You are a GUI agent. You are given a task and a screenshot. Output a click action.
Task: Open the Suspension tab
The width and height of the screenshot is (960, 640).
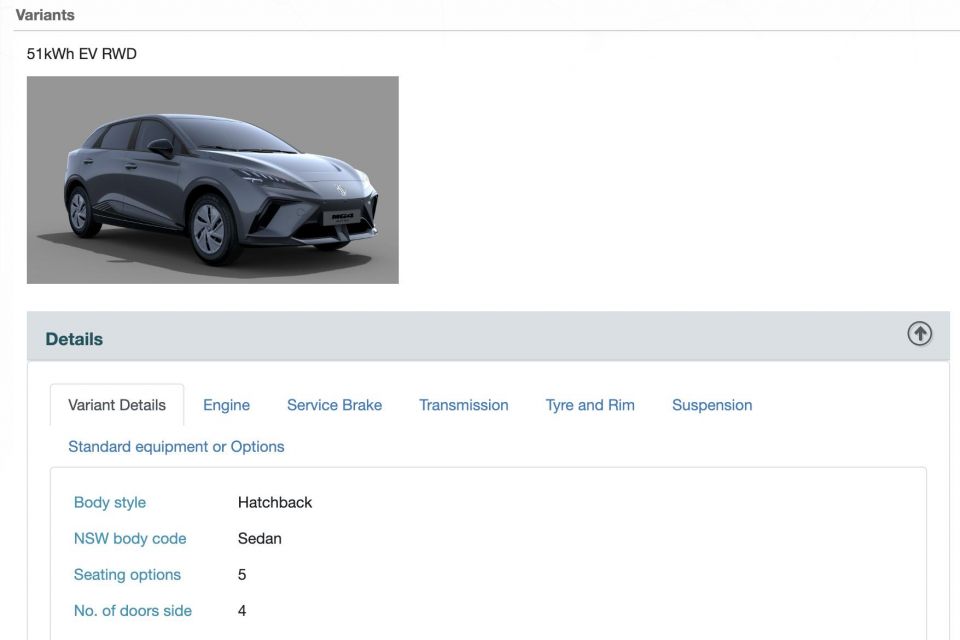point(712,405)
